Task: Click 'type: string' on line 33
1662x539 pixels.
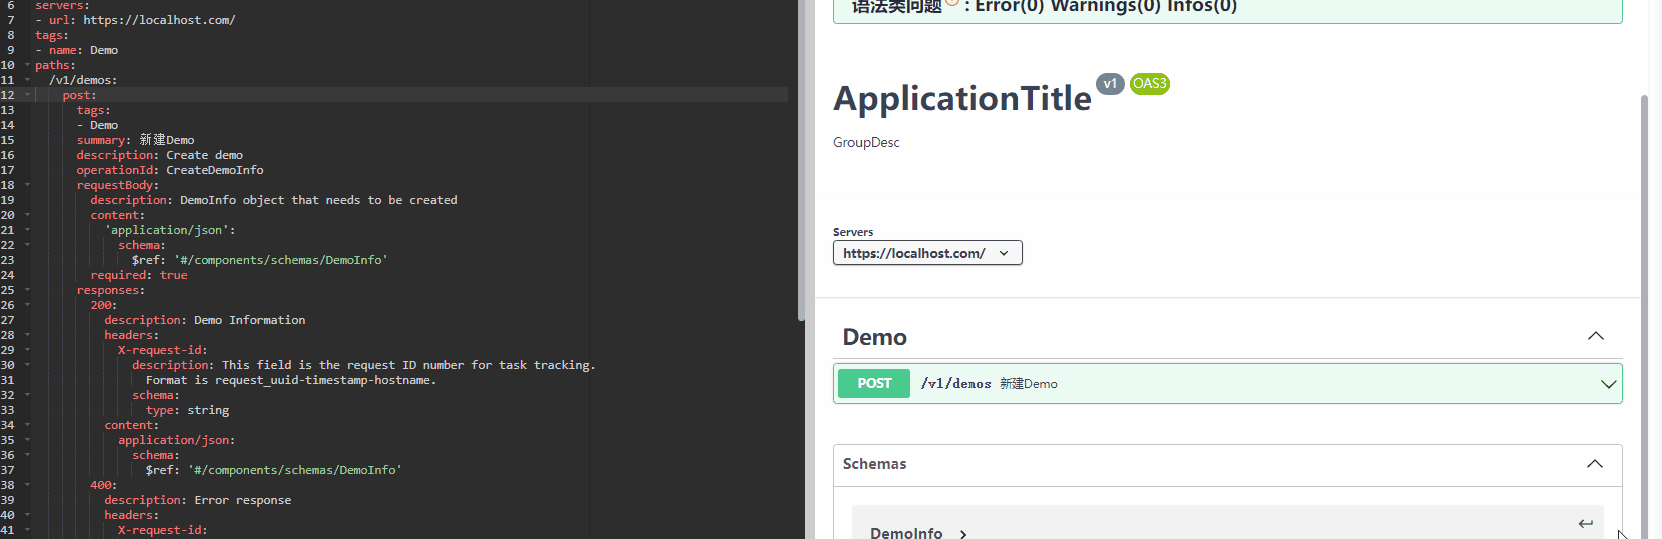Action: click(188, 410)
